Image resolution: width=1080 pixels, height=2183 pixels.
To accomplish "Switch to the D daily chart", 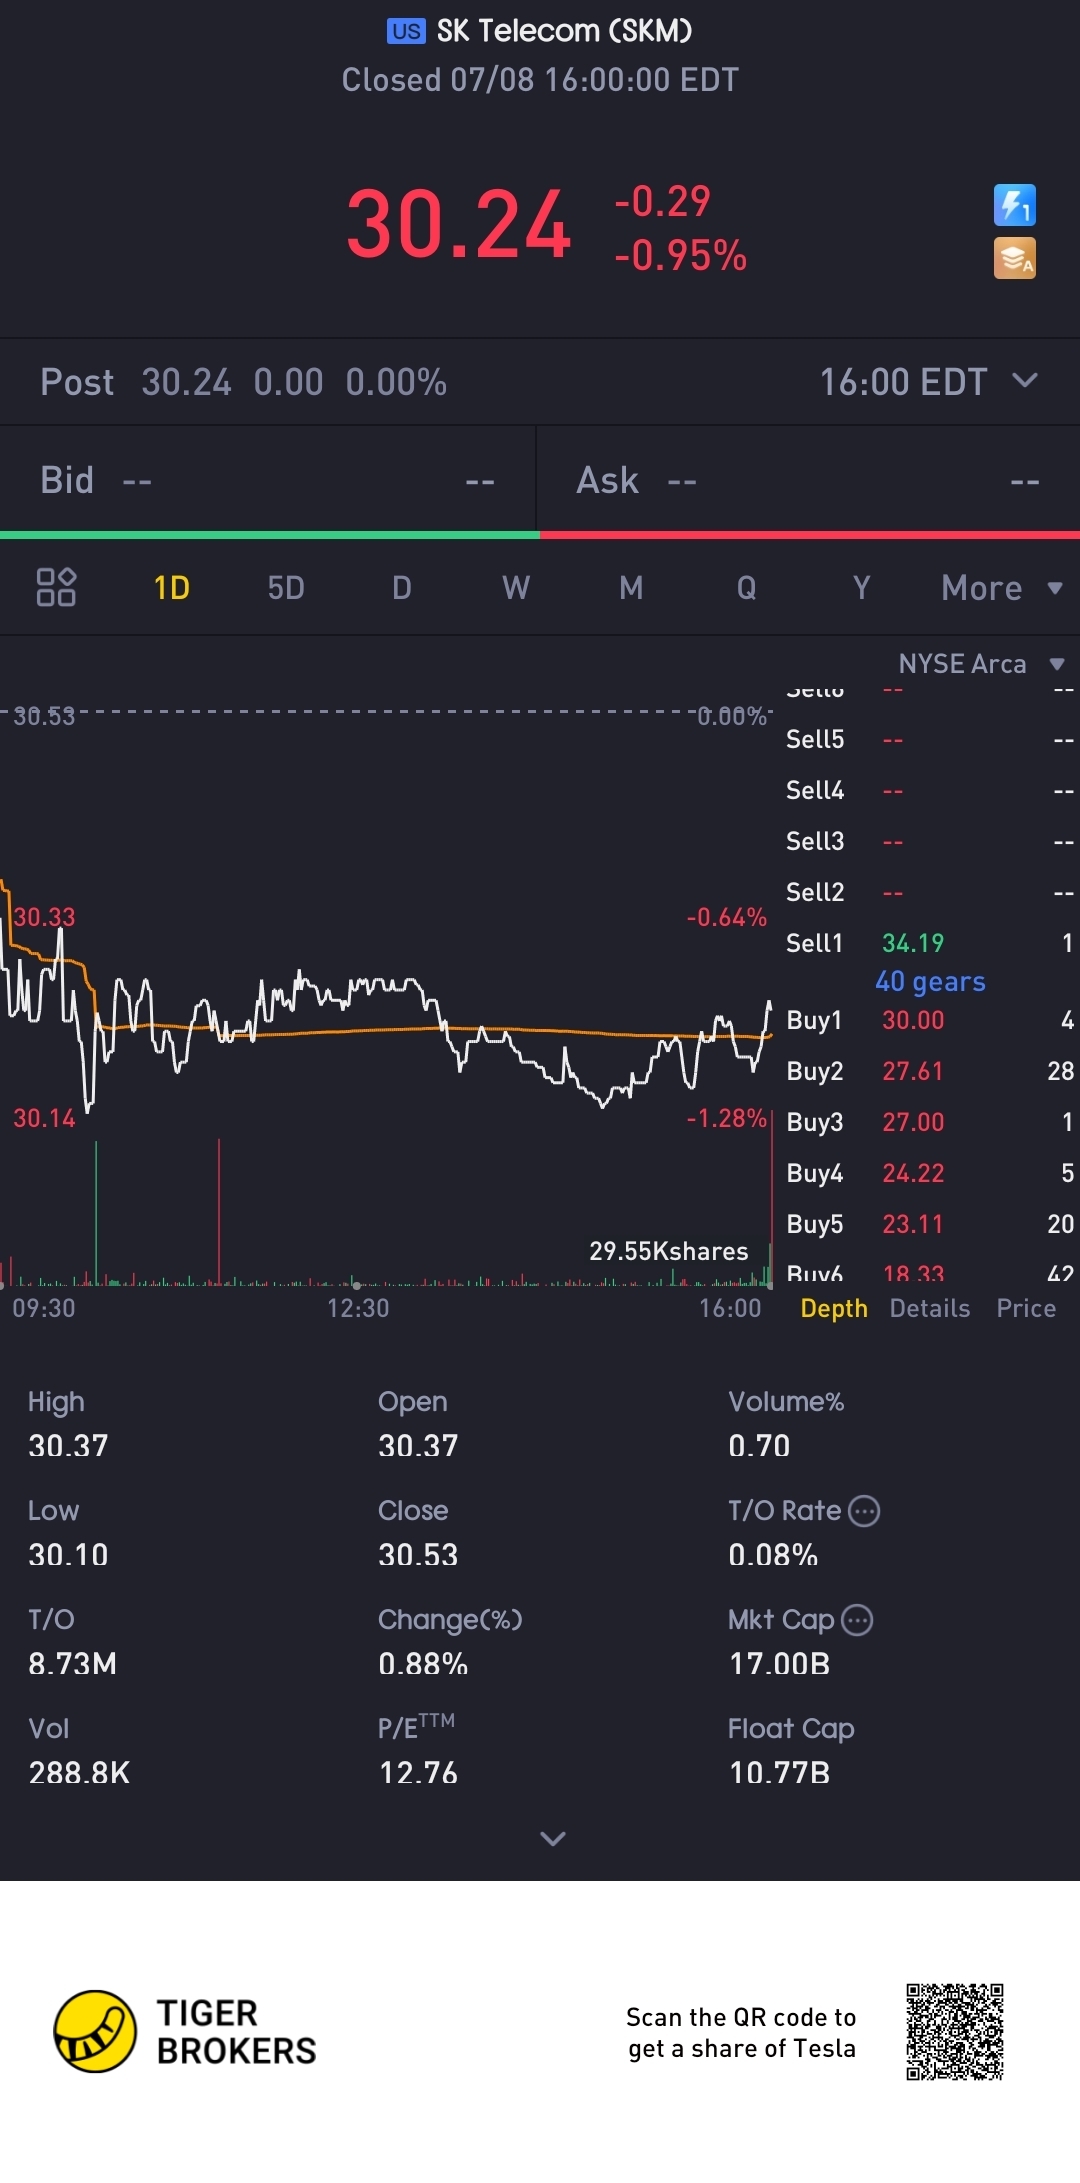I will (402, 588).
